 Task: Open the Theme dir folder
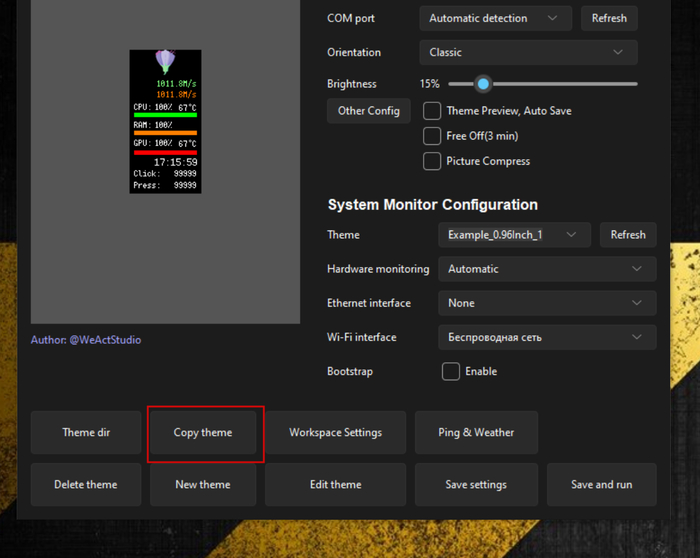point(86,433)
